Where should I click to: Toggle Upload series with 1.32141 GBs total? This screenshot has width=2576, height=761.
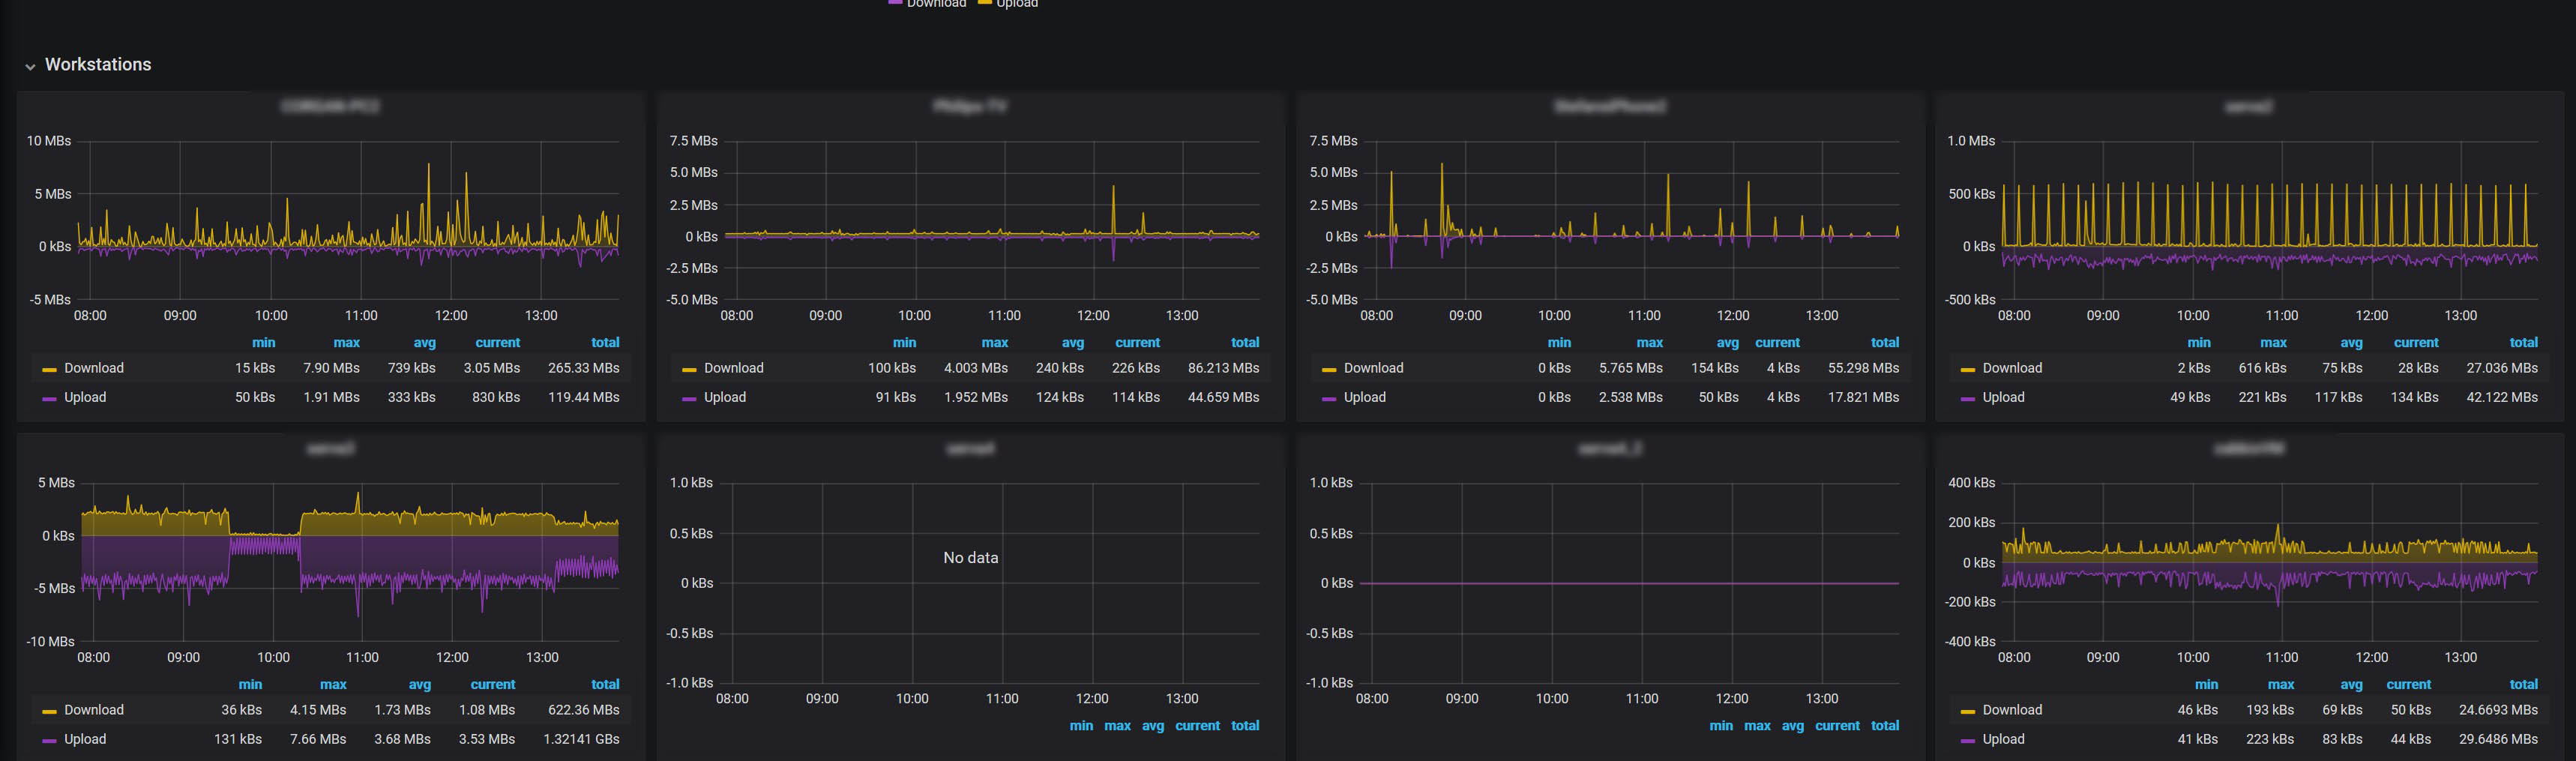(x=85, y=739)
